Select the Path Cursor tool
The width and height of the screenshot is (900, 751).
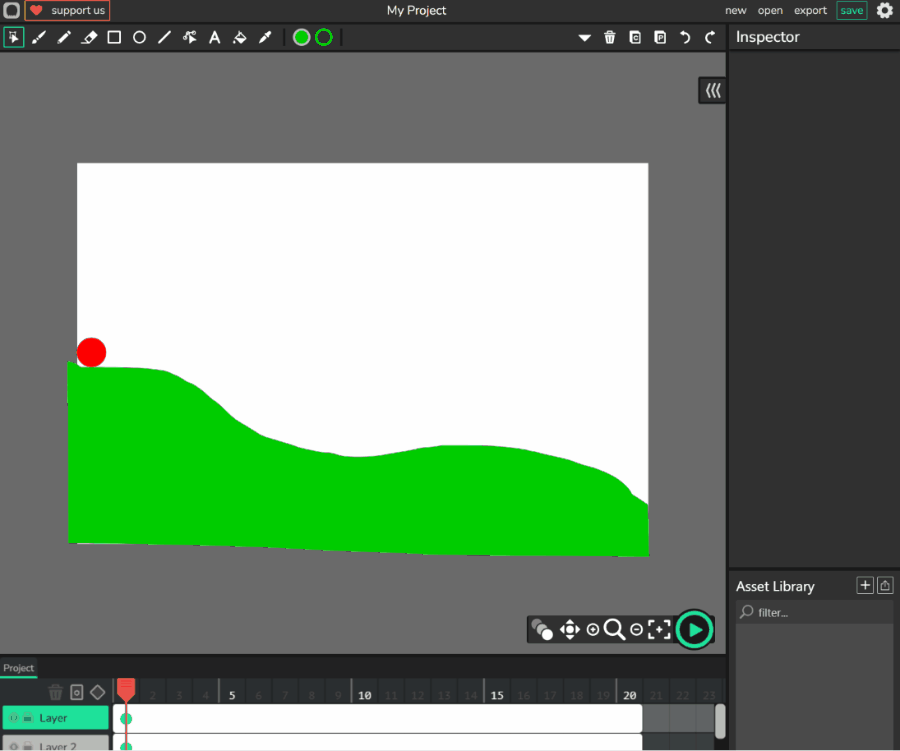tap(189, 37)
